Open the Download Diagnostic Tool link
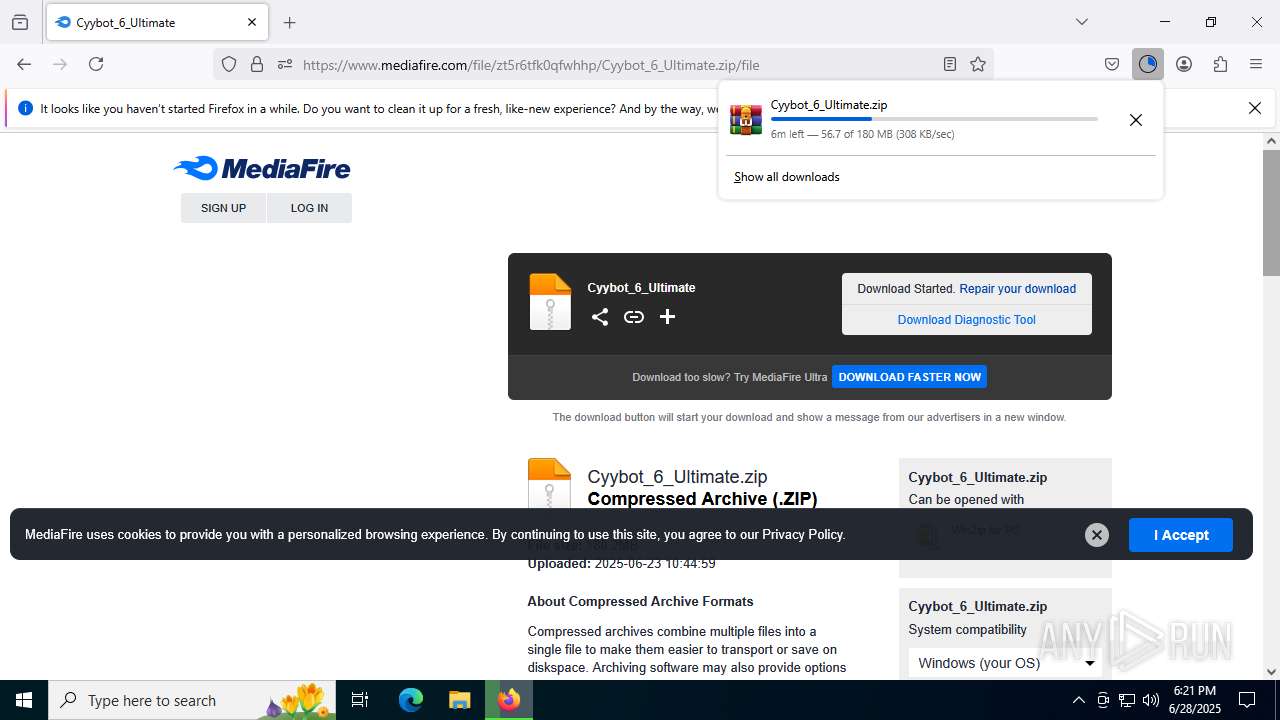Viewport: 1280px width, 720px height. [x=967, y=320]
